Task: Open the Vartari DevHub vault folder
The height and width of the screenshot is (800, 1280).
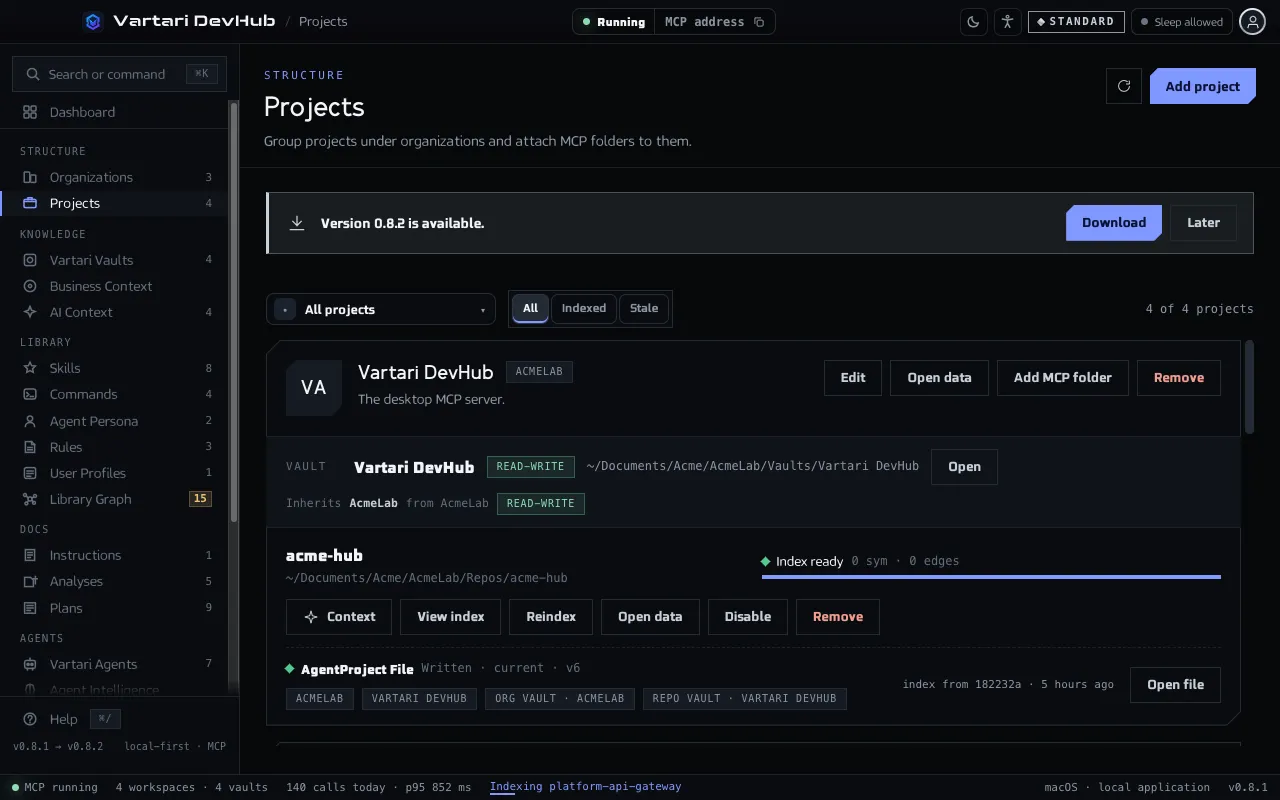Action: (x=964, y=467)
